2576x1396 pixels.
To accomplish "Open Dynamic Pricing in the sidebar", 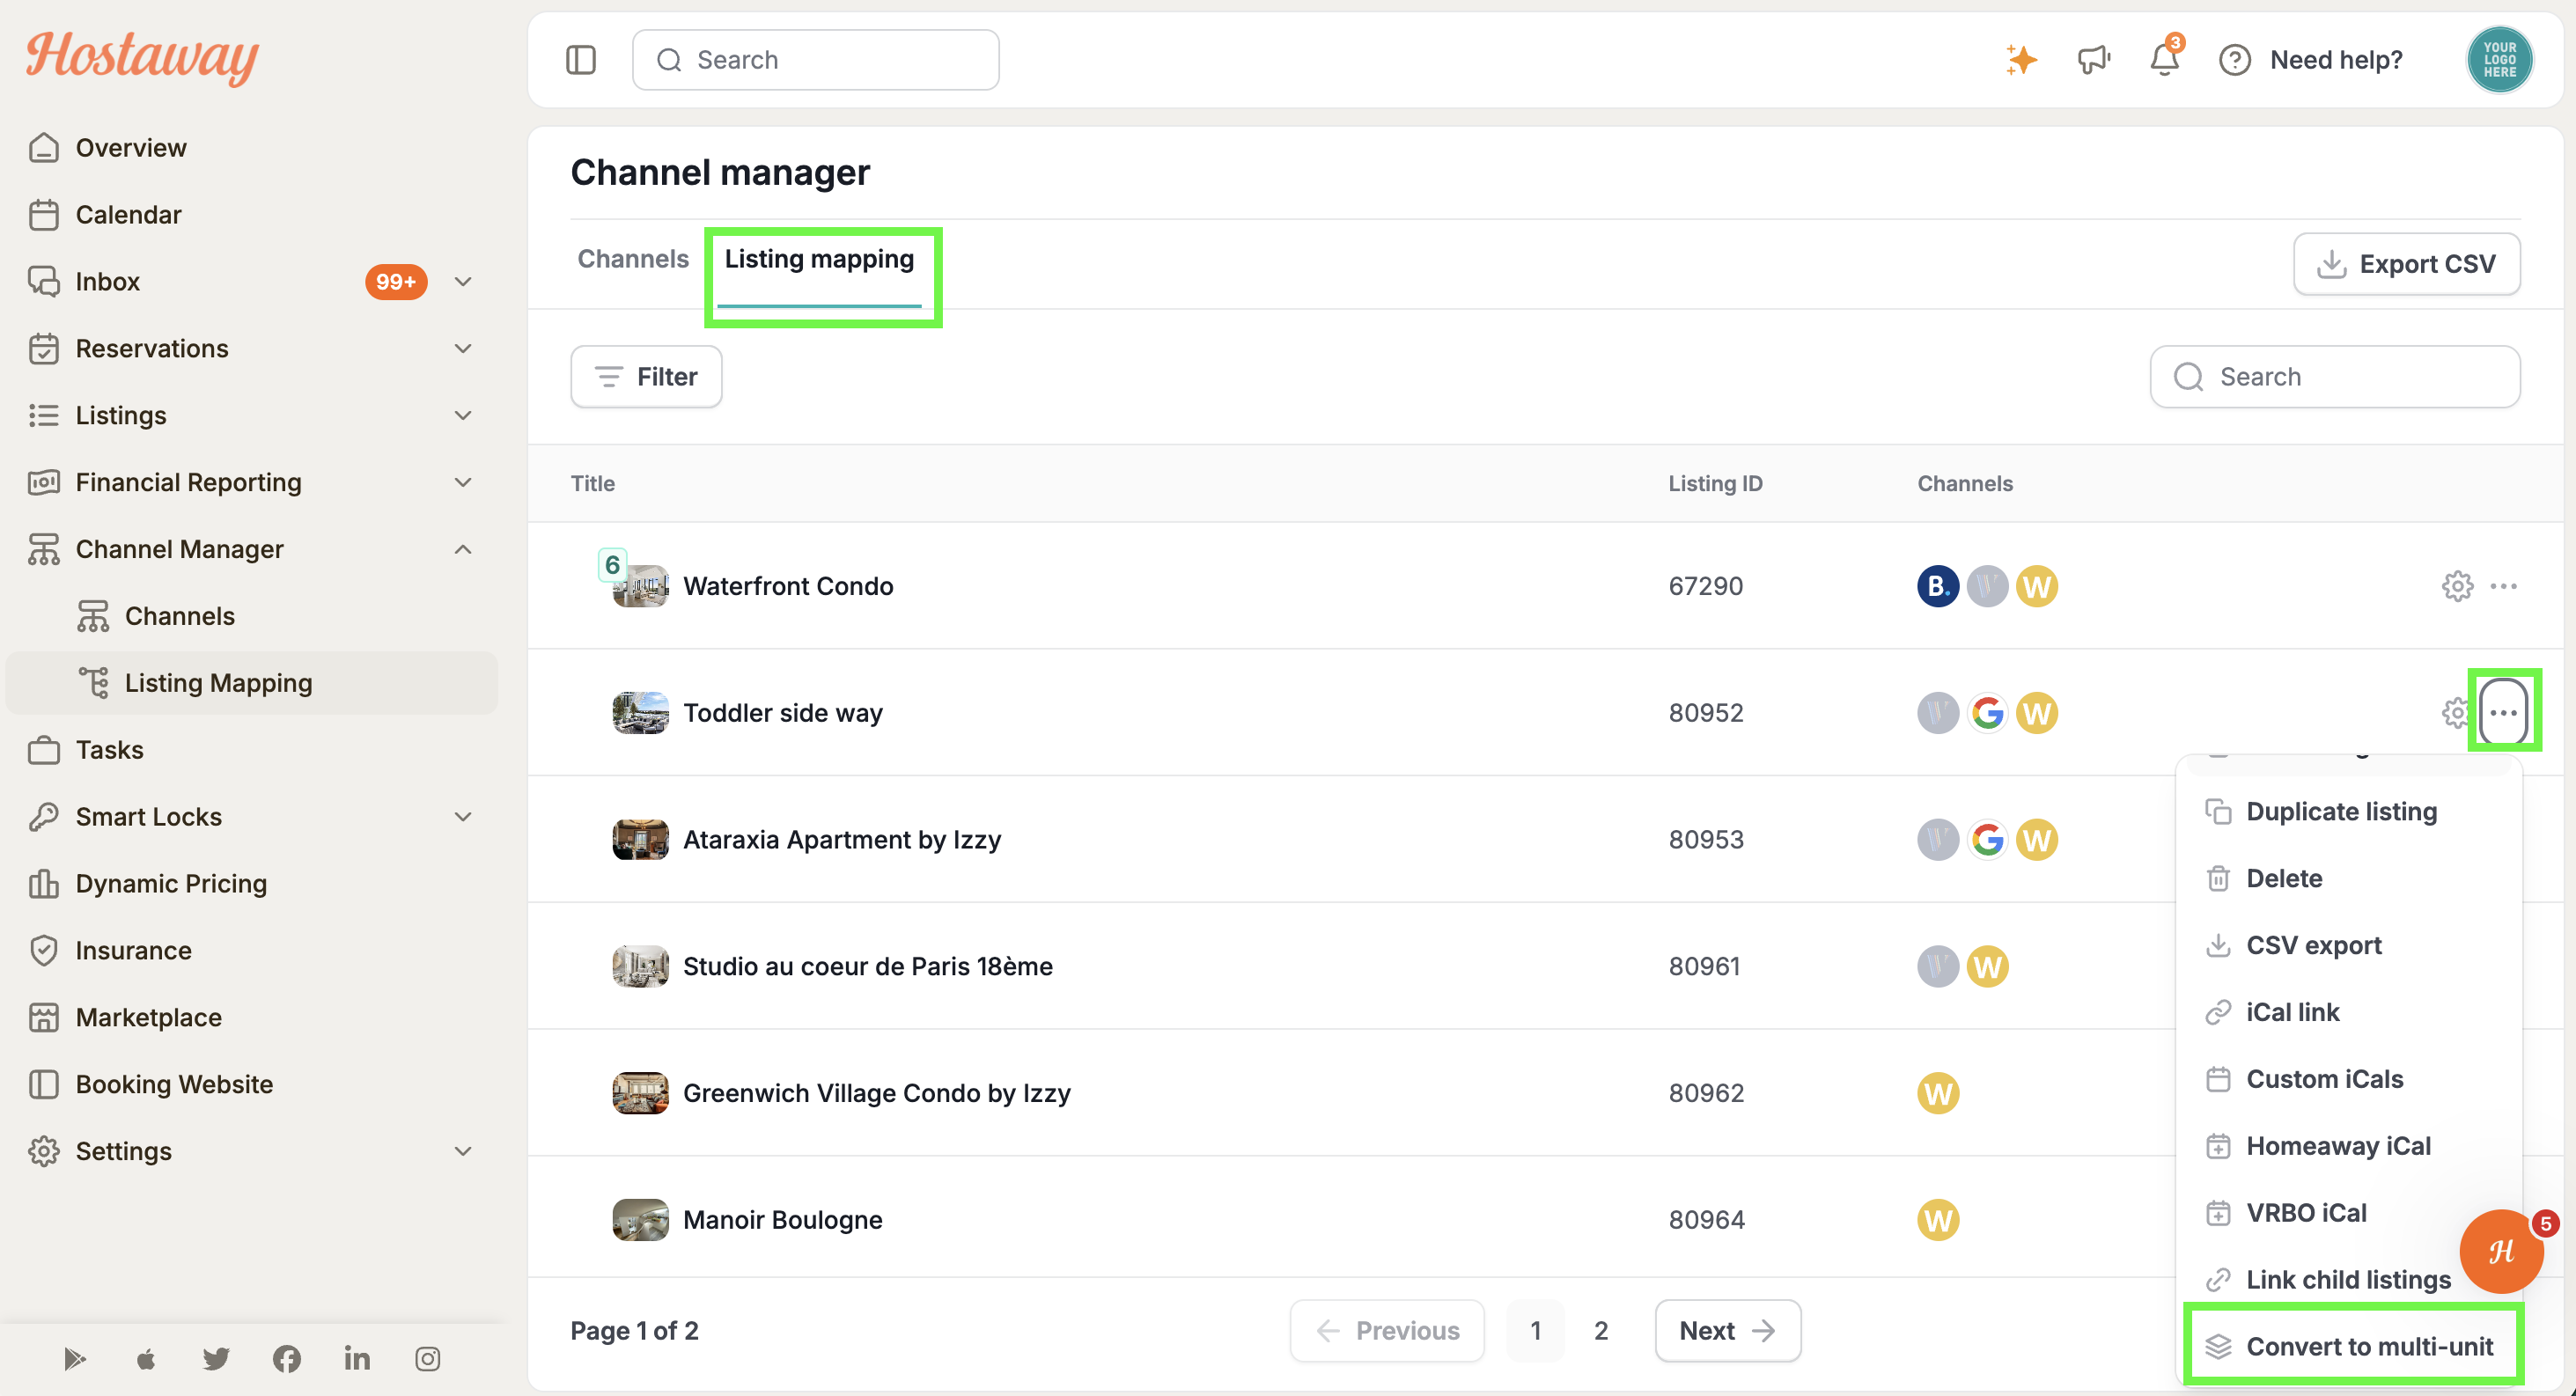I will click(x=172, y=884).
